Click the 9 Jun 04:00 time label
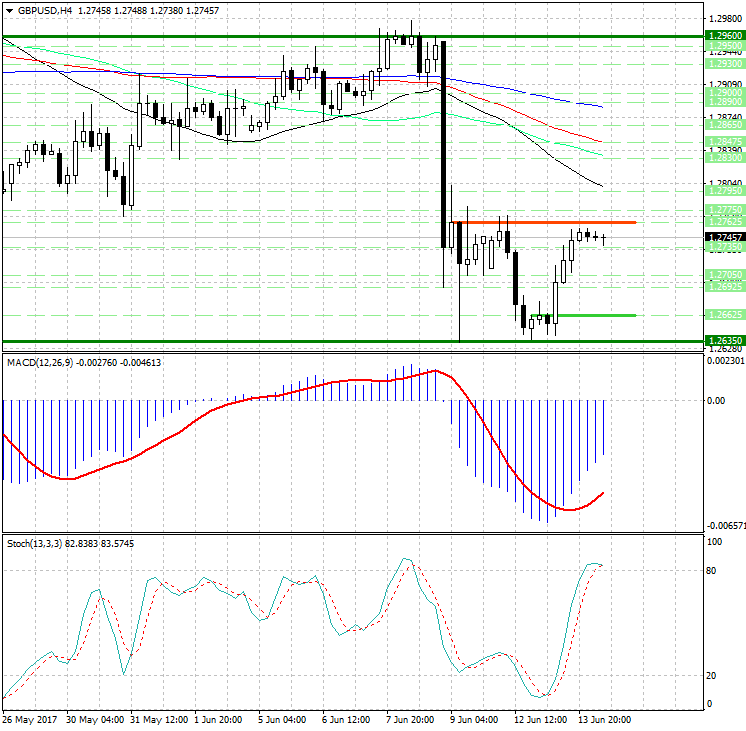The height and width of the screenshot is (731, 746). coord(474,719)
